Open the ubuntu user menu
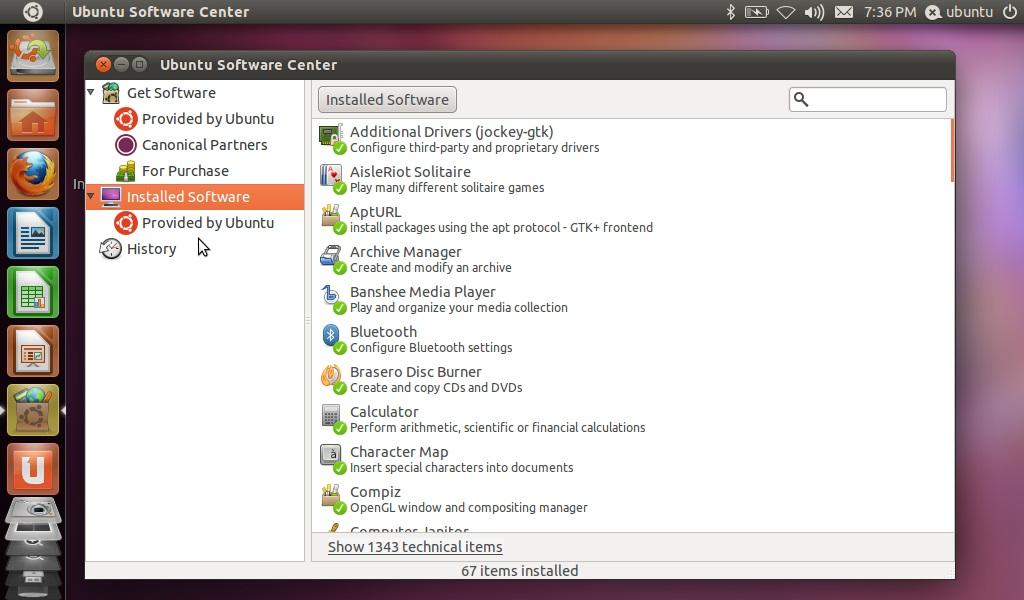 pyautogui.click(x=959, y=12)
